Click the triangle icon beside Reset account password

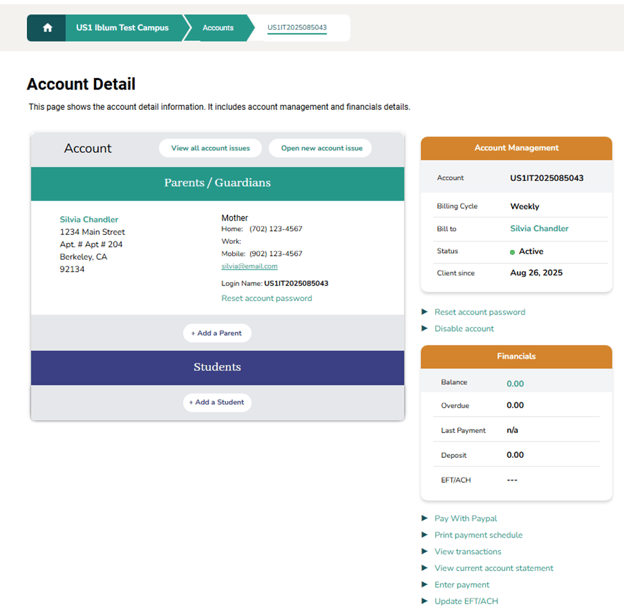[425, 312]
